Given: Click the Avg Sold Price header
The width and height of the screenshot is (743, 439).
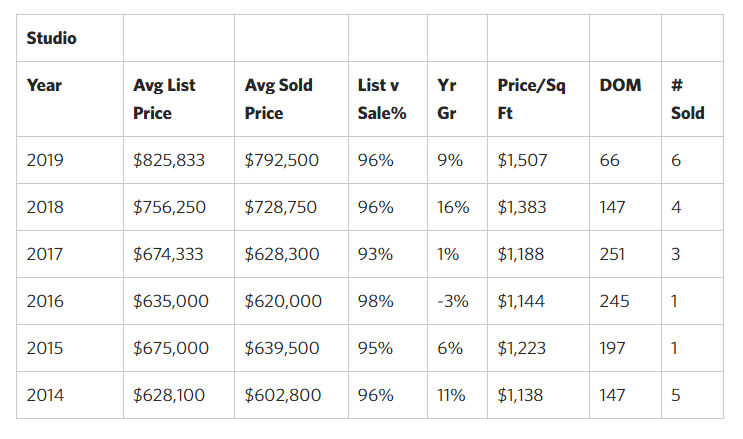Looking at the screenshot, I should (278, 99).
